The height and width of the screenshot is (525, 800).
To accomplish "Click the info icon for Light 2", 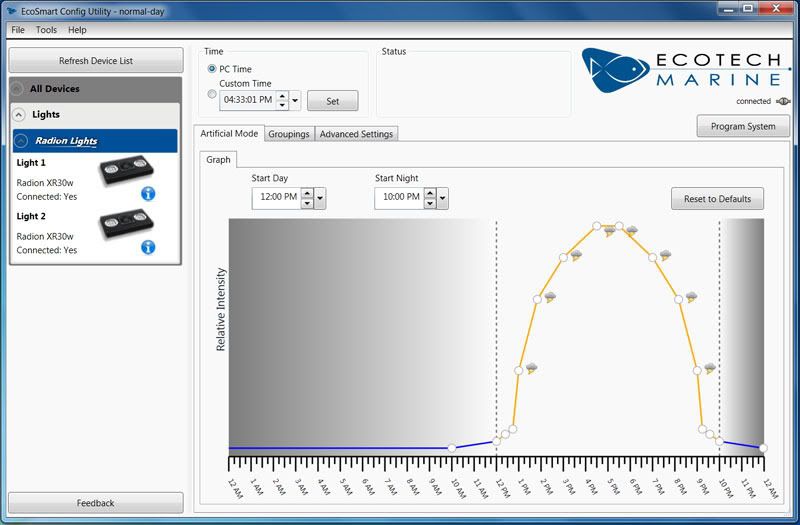I will (148, 246).
